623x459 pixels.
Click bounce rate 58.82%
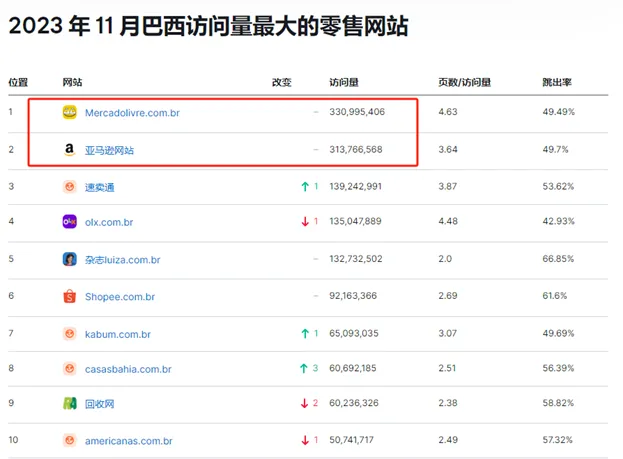(558, 403)
